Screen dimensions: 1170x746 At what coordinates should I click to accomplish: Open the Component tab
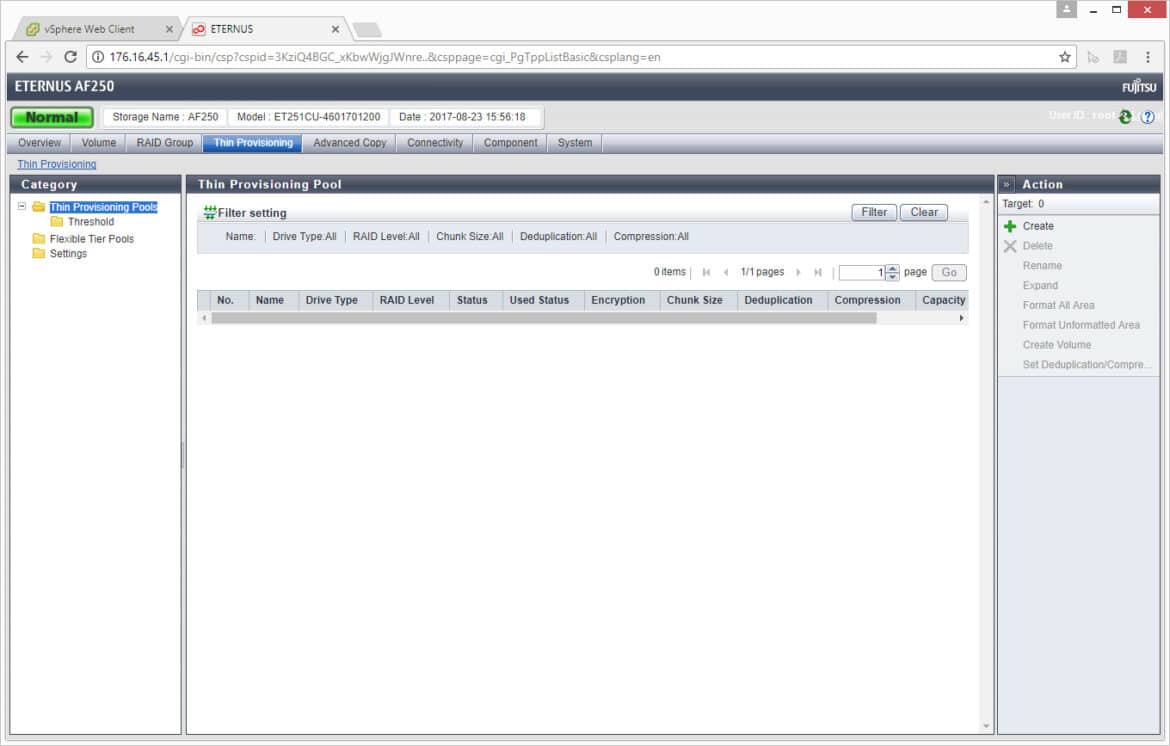click(x=510, y=142)
